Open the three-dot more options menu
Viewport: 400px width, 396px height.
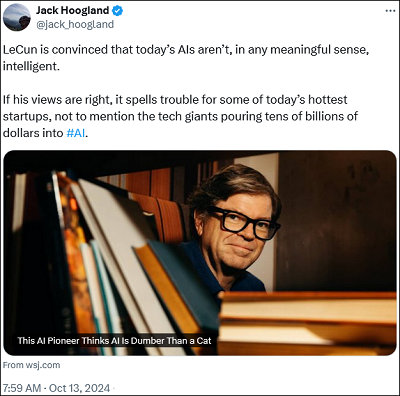tap(390, 11)
